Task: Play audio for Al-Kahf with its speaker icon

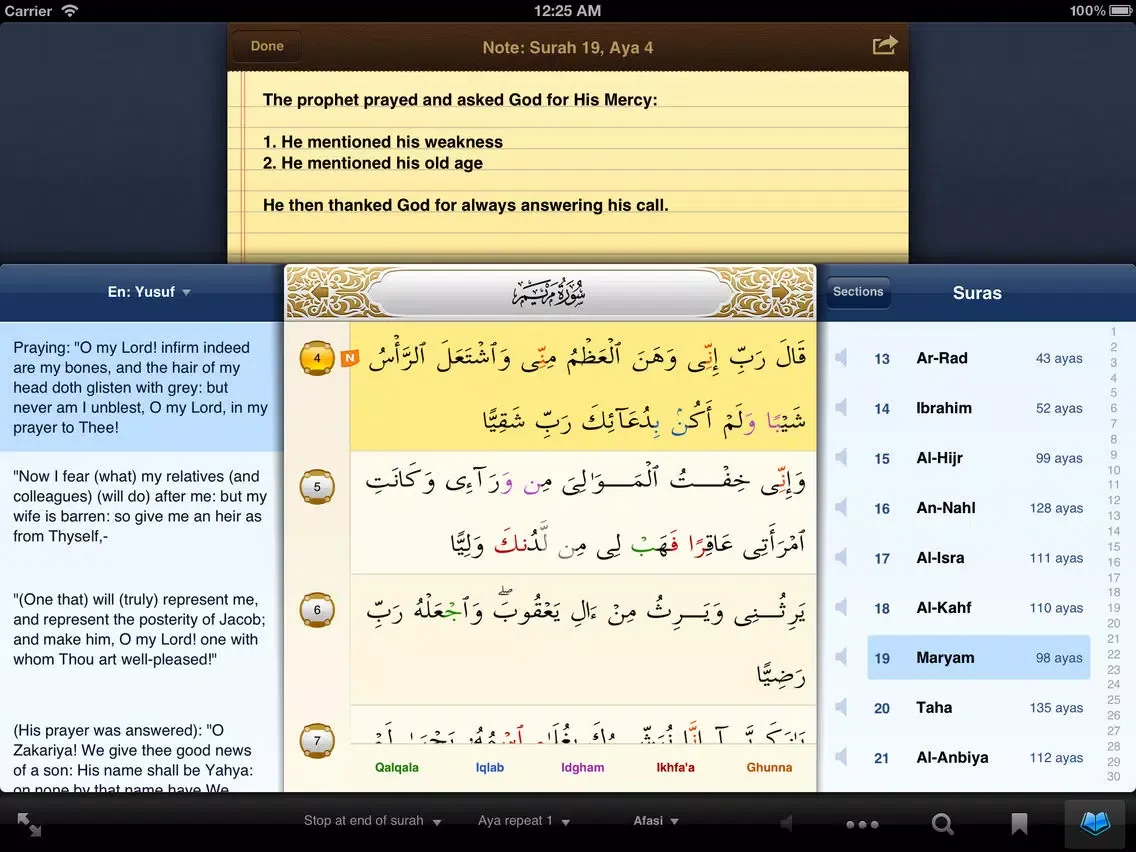Action: (840, 607)
